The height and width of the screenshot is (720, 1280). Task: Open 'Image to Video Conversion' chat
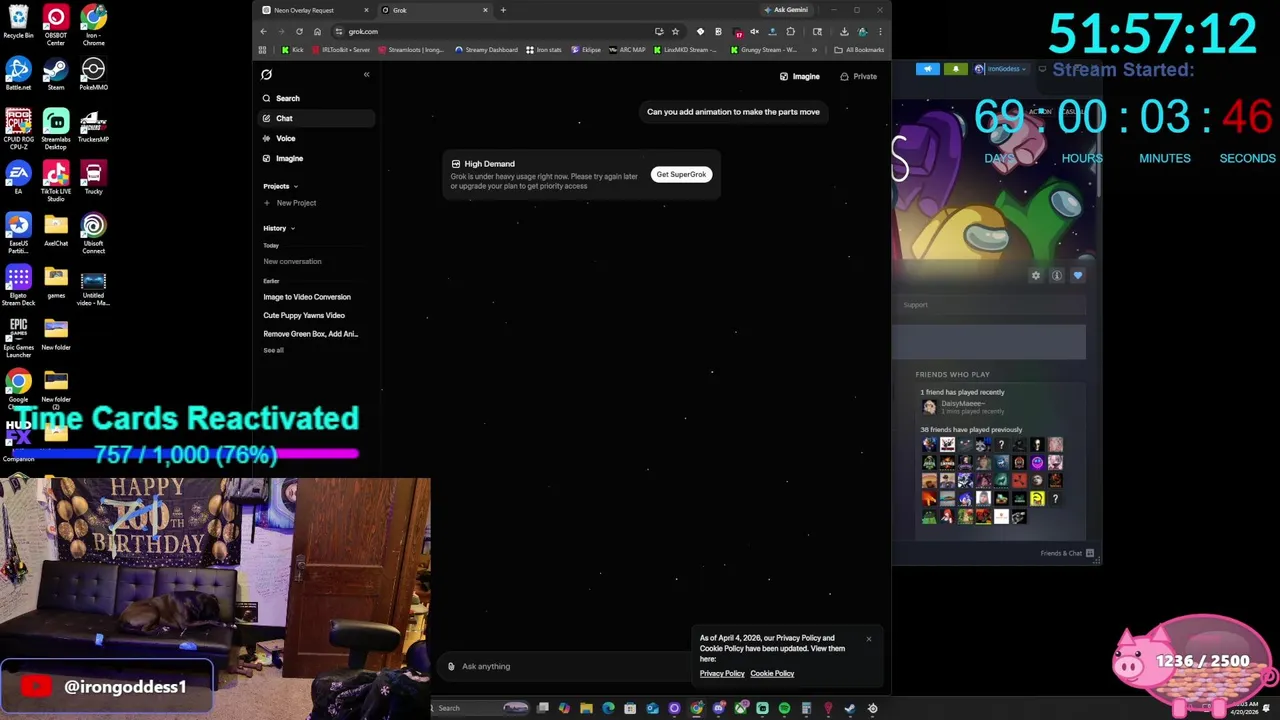pos(307,297)
